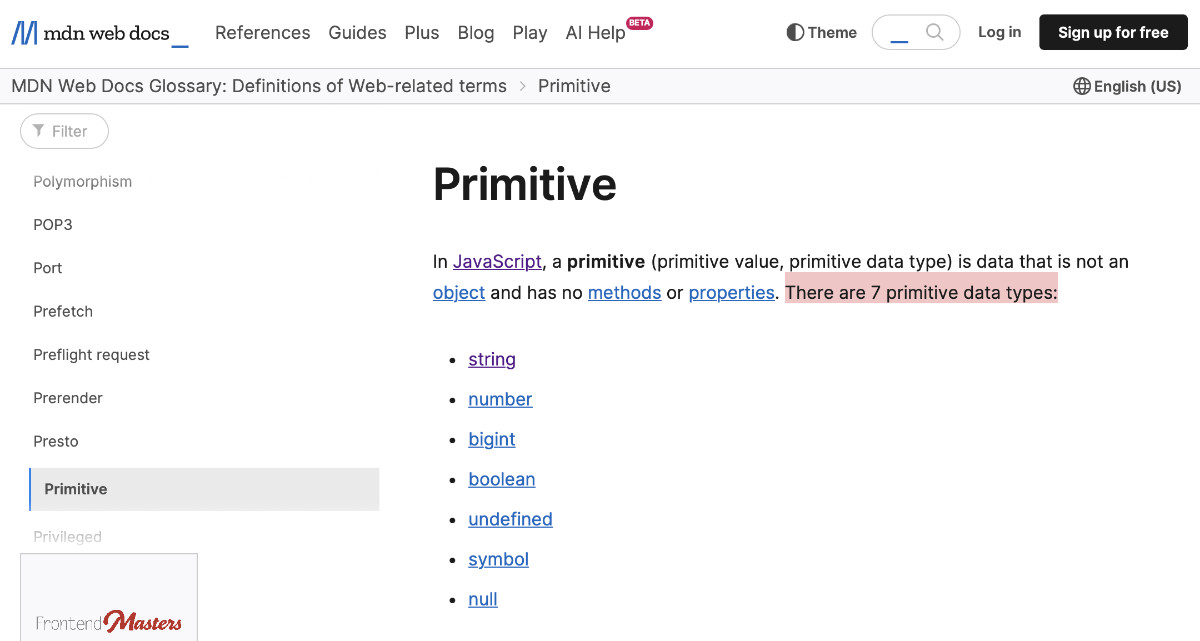Go to the Blog page
This screenshot has height=641, width=1200.
(476, 33)
